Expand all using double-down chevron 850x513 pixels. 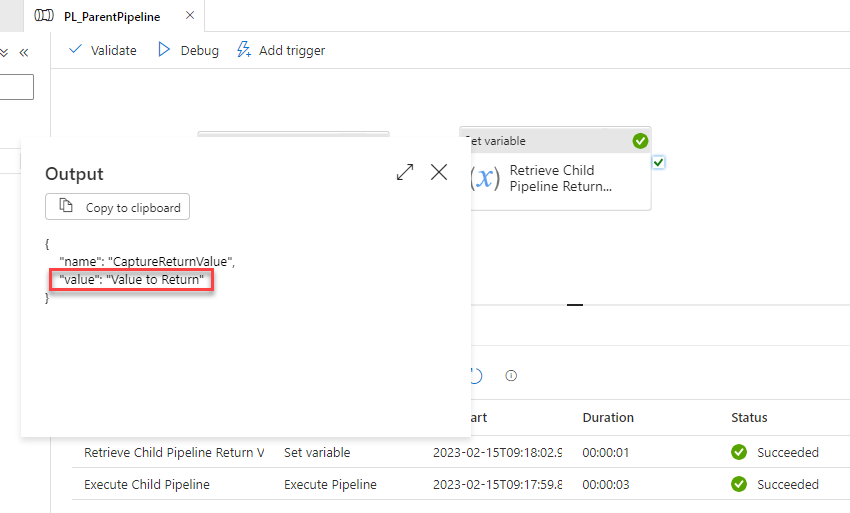[4, 53]
